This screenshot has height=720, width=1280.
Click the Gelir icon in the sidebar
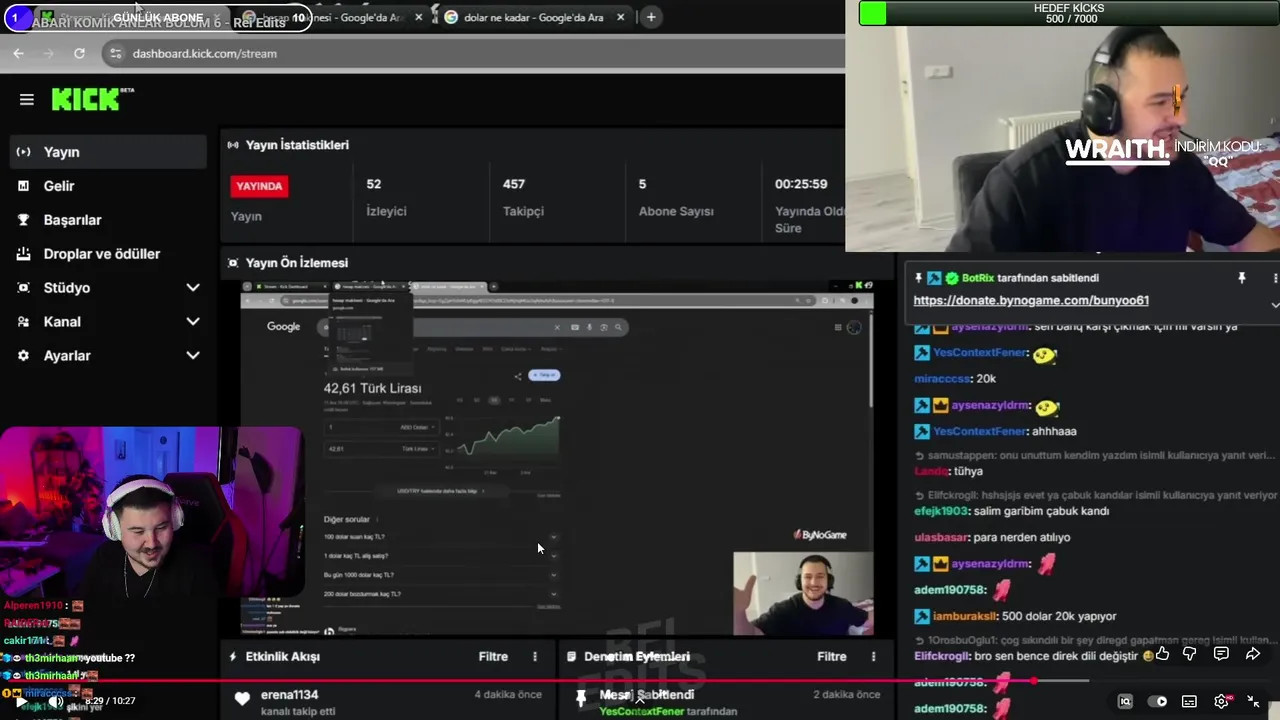pos(23,186)
